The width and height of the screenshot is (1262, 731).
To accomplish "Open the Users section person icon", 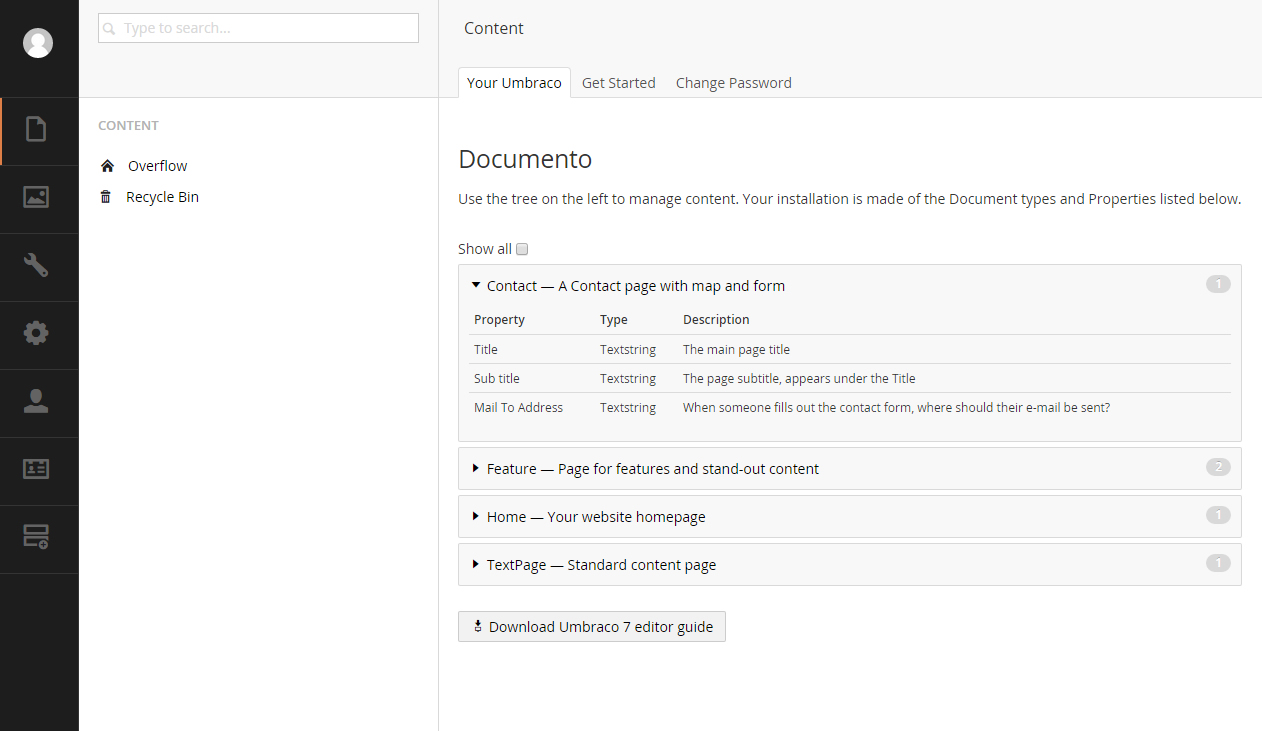I will pos(36,401).
